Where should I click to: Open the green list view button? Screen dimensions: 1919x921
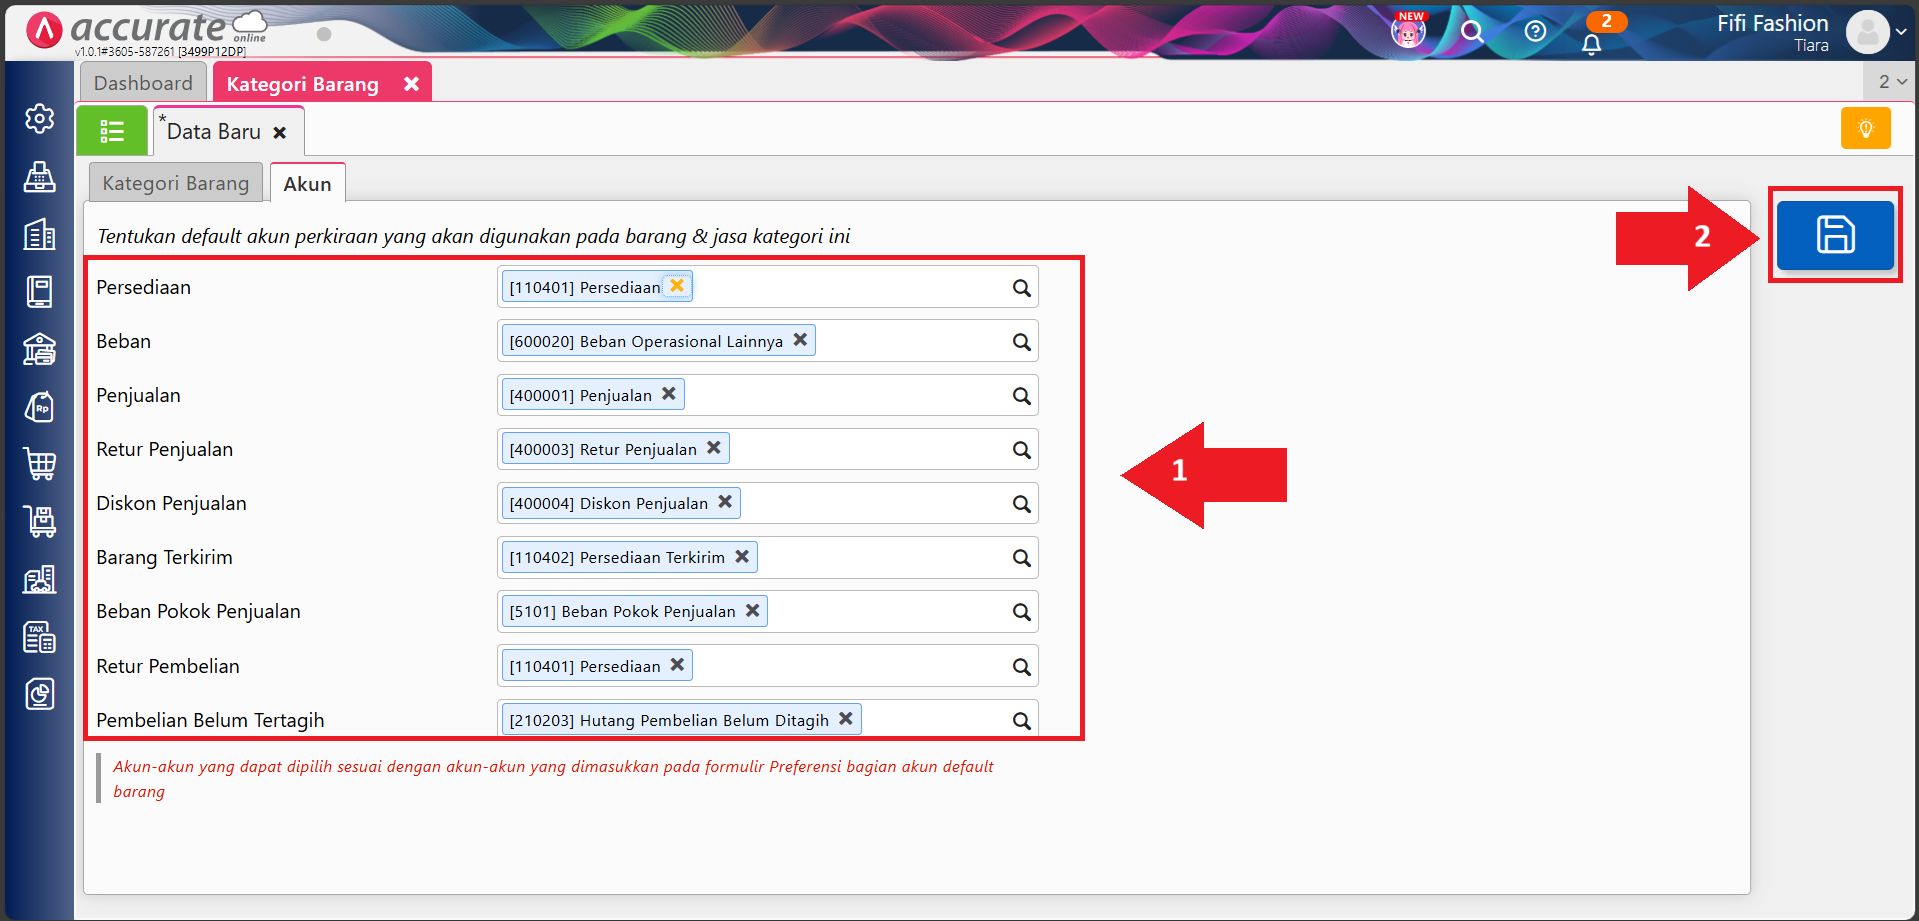point(112,131)
